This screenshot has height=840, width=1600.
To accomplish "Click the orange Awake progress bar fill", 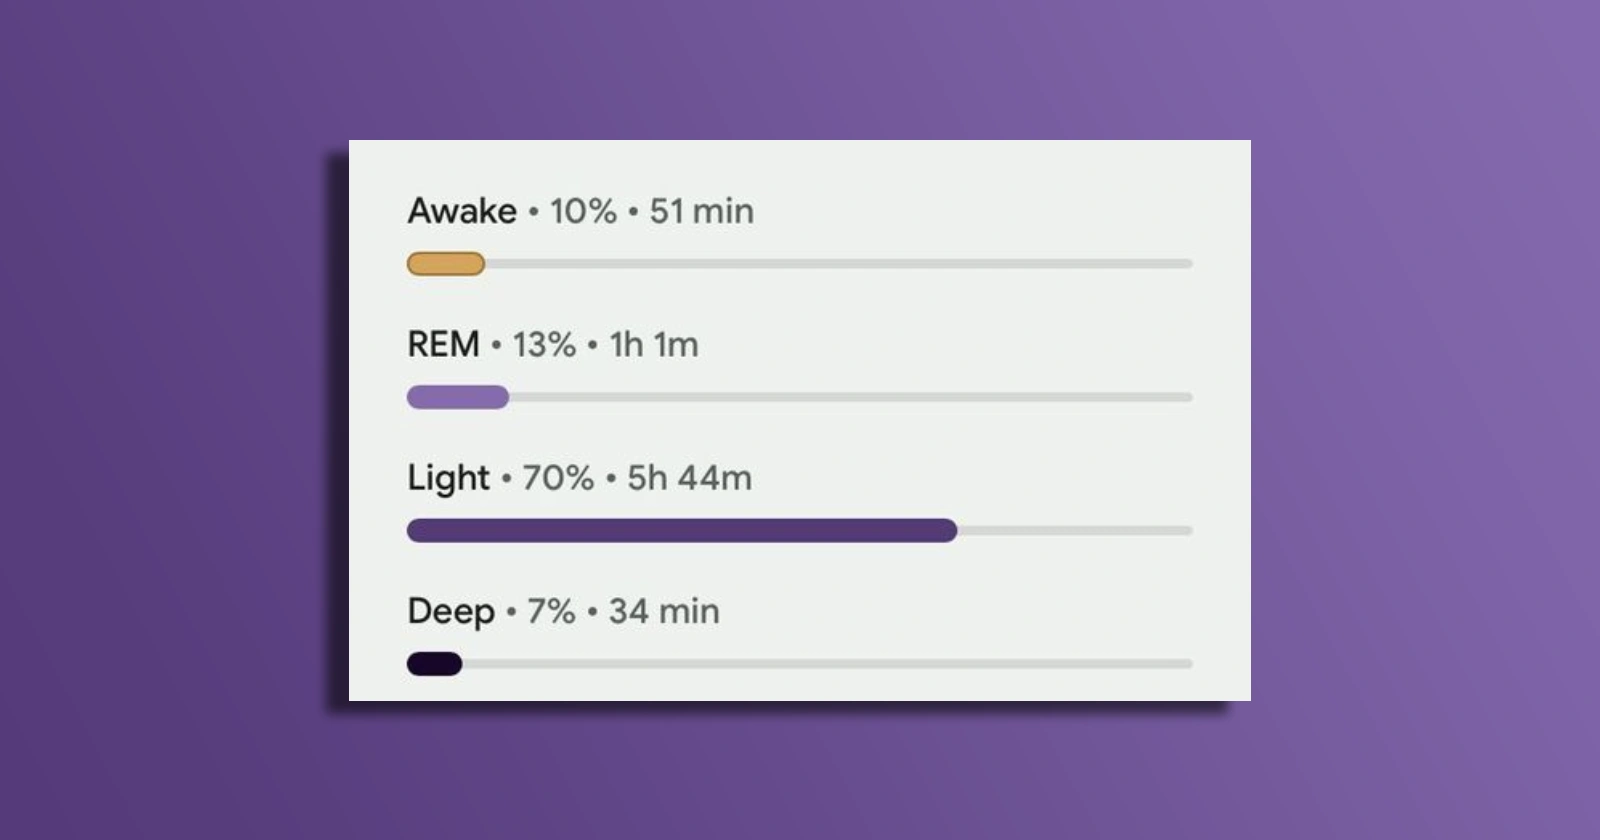I will pos(446,264).
